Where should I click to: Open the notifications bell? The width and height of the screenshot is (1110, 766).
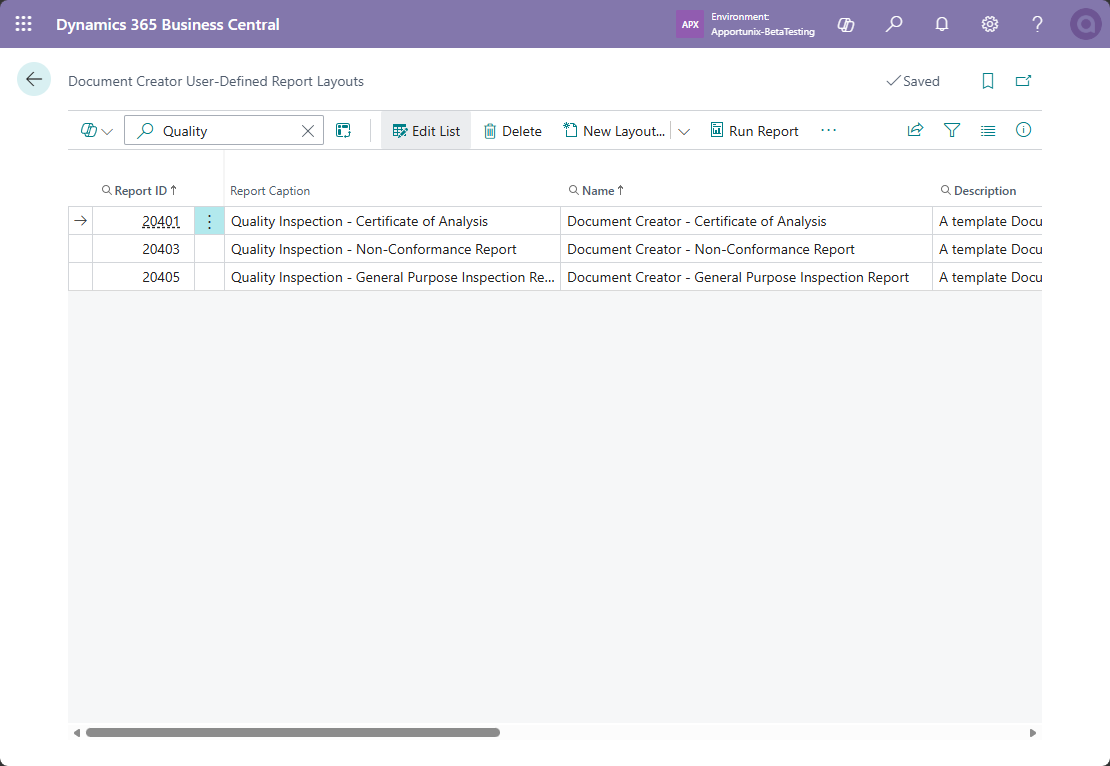click(x=942, y=24)
